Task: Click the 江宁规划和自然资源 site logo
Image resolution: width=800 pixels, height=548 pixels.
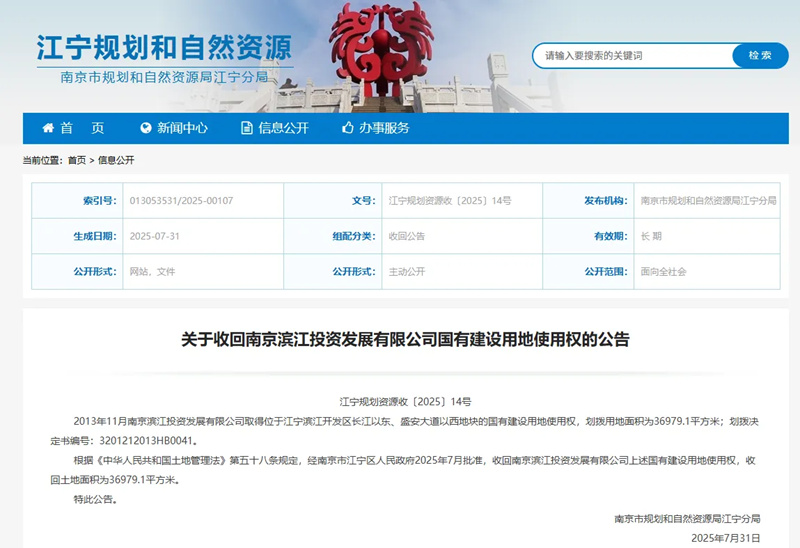Action: (x=164, y=48)
